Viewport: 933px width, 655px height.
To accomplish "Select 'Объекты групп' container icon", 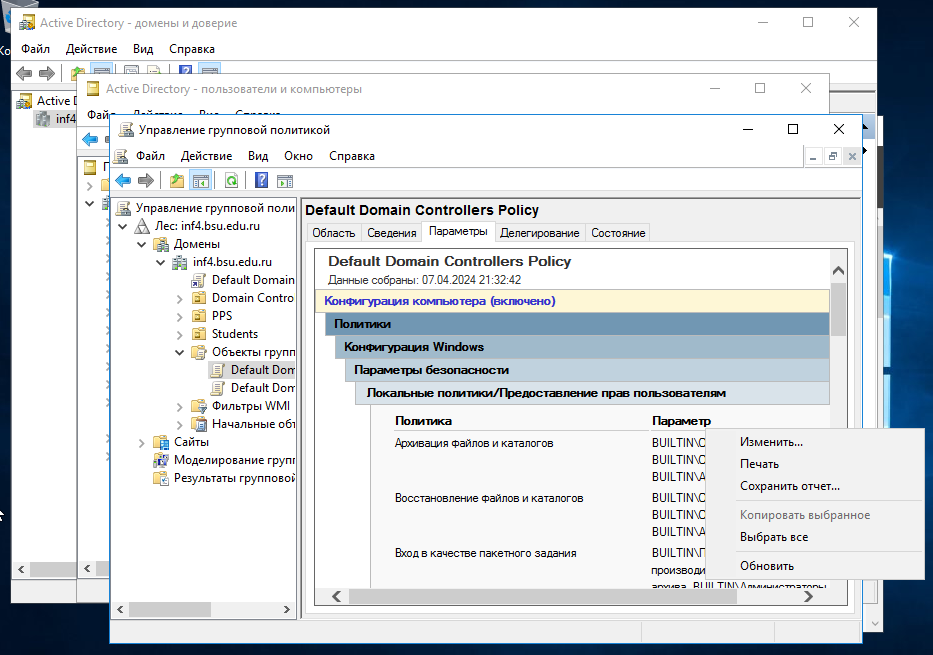I will click(199, 352).
